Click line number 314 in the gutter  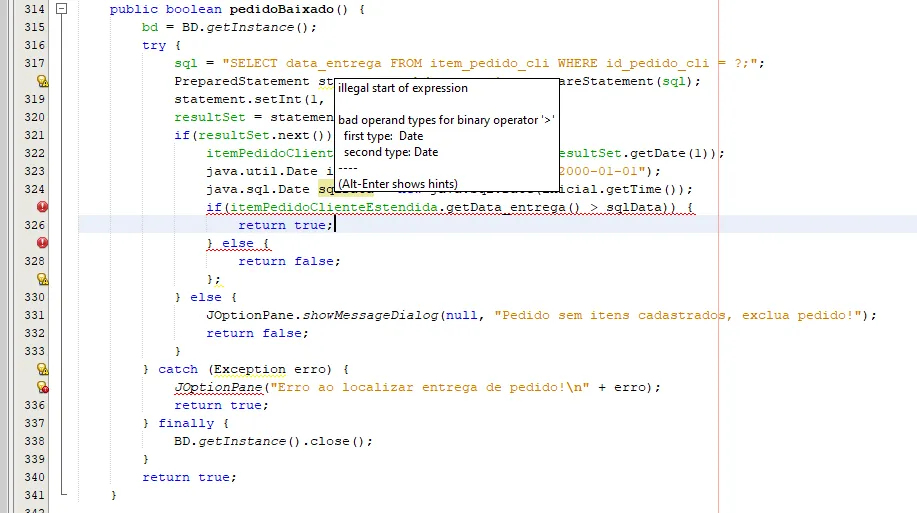point(35,9)
